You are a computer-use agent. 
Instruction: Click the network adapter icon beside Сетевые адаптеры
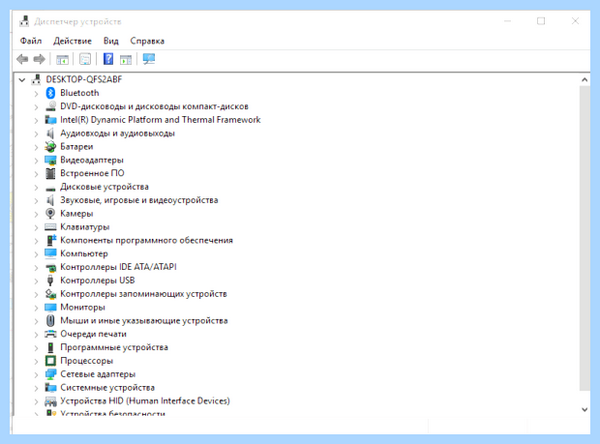tap(50, 374)
